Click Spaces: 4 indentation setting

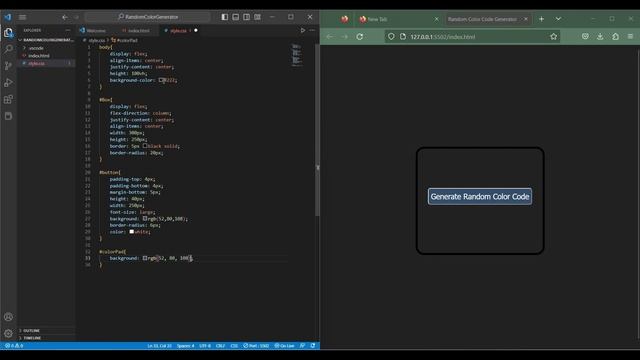point(185,346)
